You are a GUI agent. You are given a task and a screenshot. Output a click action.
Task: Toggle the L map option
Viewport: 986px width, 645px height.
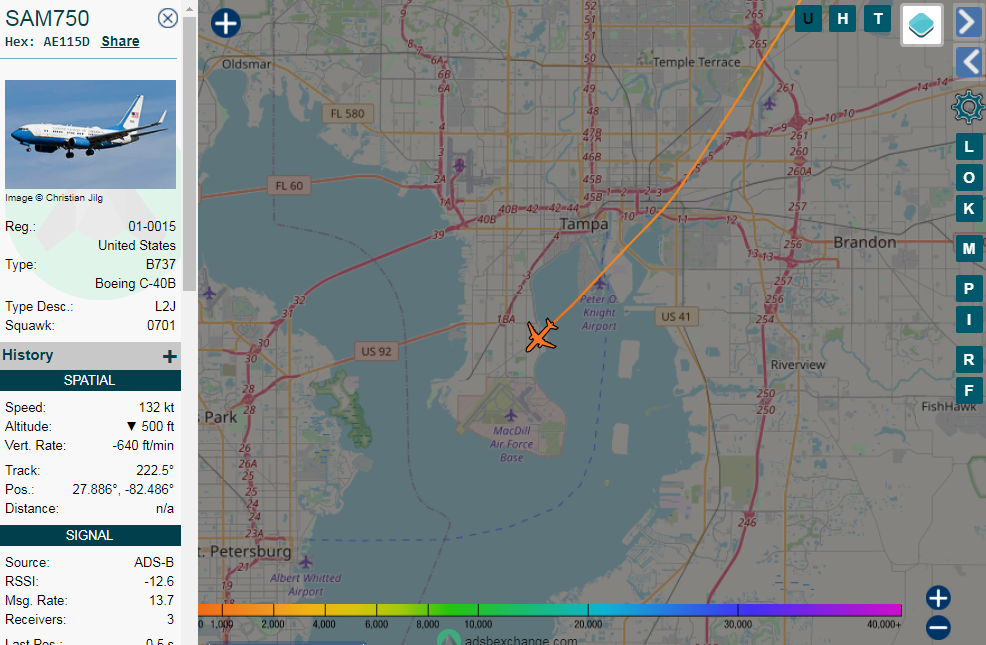[x=969, y=147]
